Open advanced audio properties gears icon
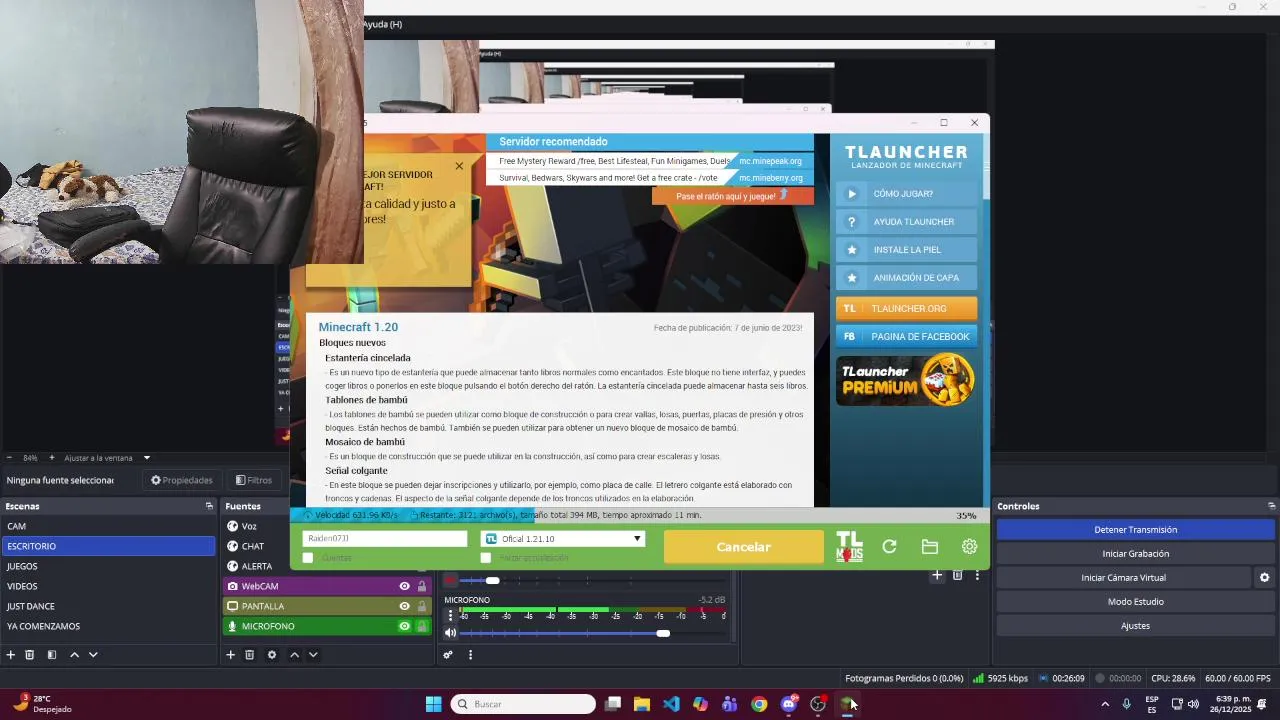Screen dimensions: 1280x720 pyautogui.click(x=448, y=655)
